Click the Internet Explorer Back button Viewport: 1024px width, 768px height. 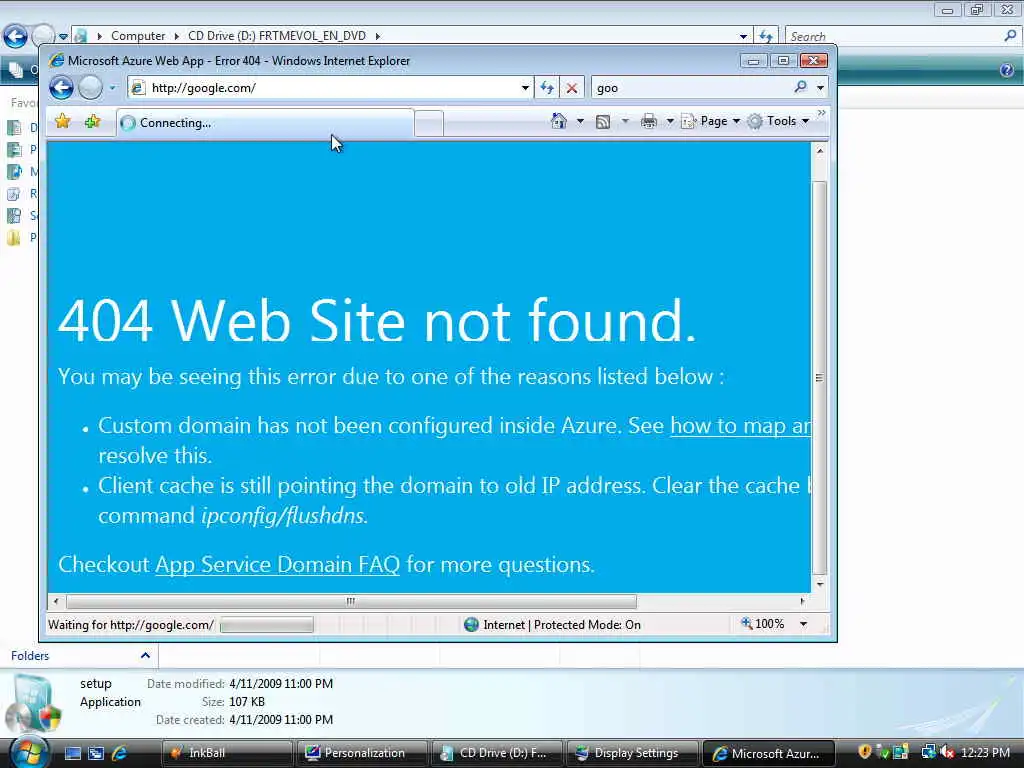61,88
